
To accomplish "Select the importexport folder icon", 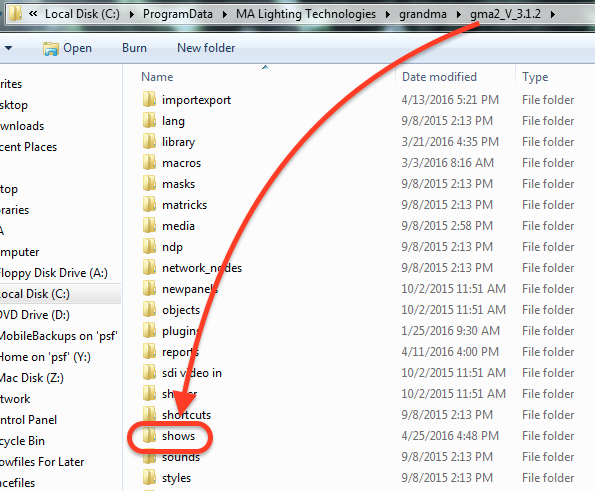I will tap(149, 99).
